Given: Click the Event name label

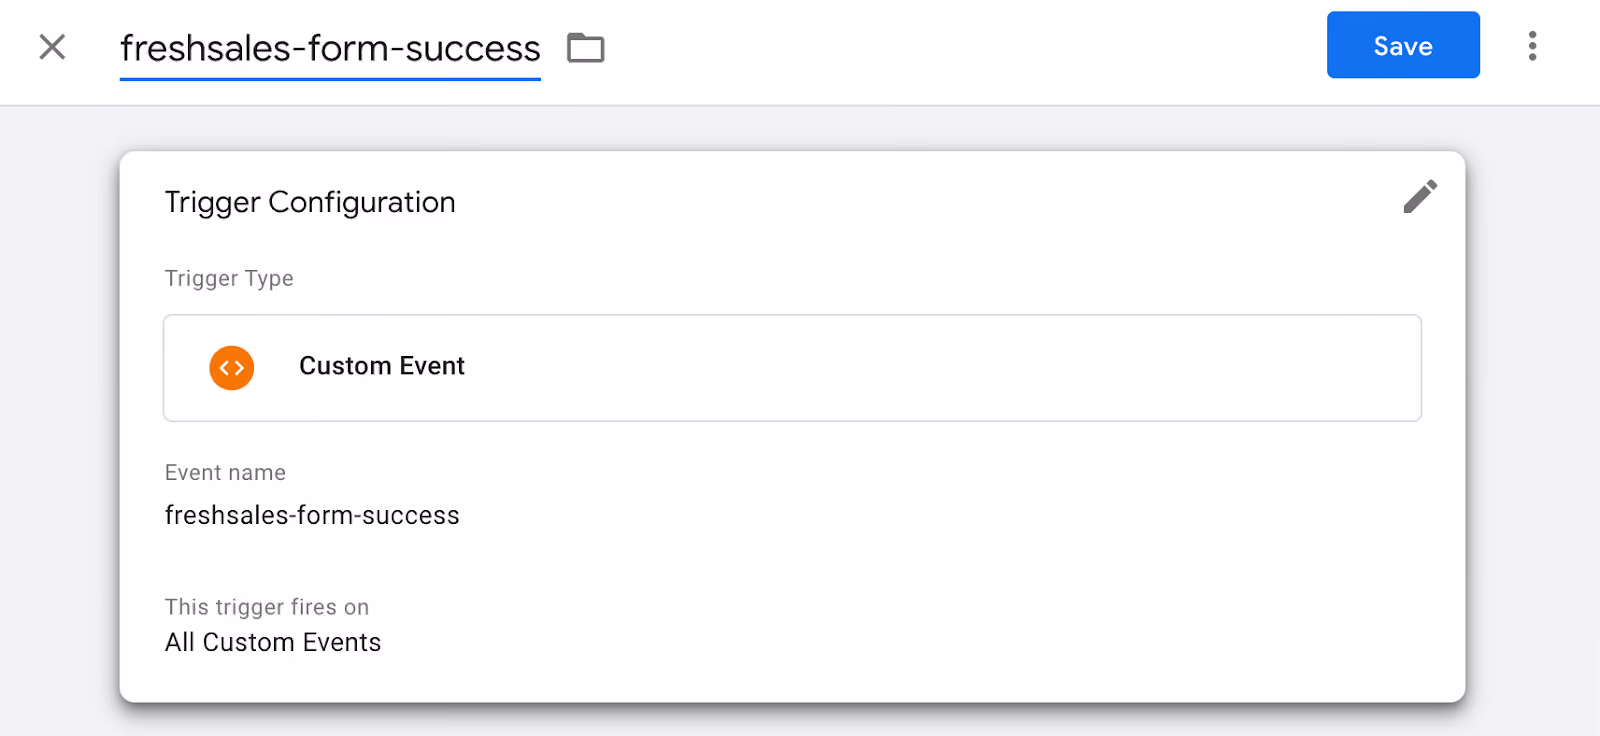Looking at the screenshot, I should 225,472.
